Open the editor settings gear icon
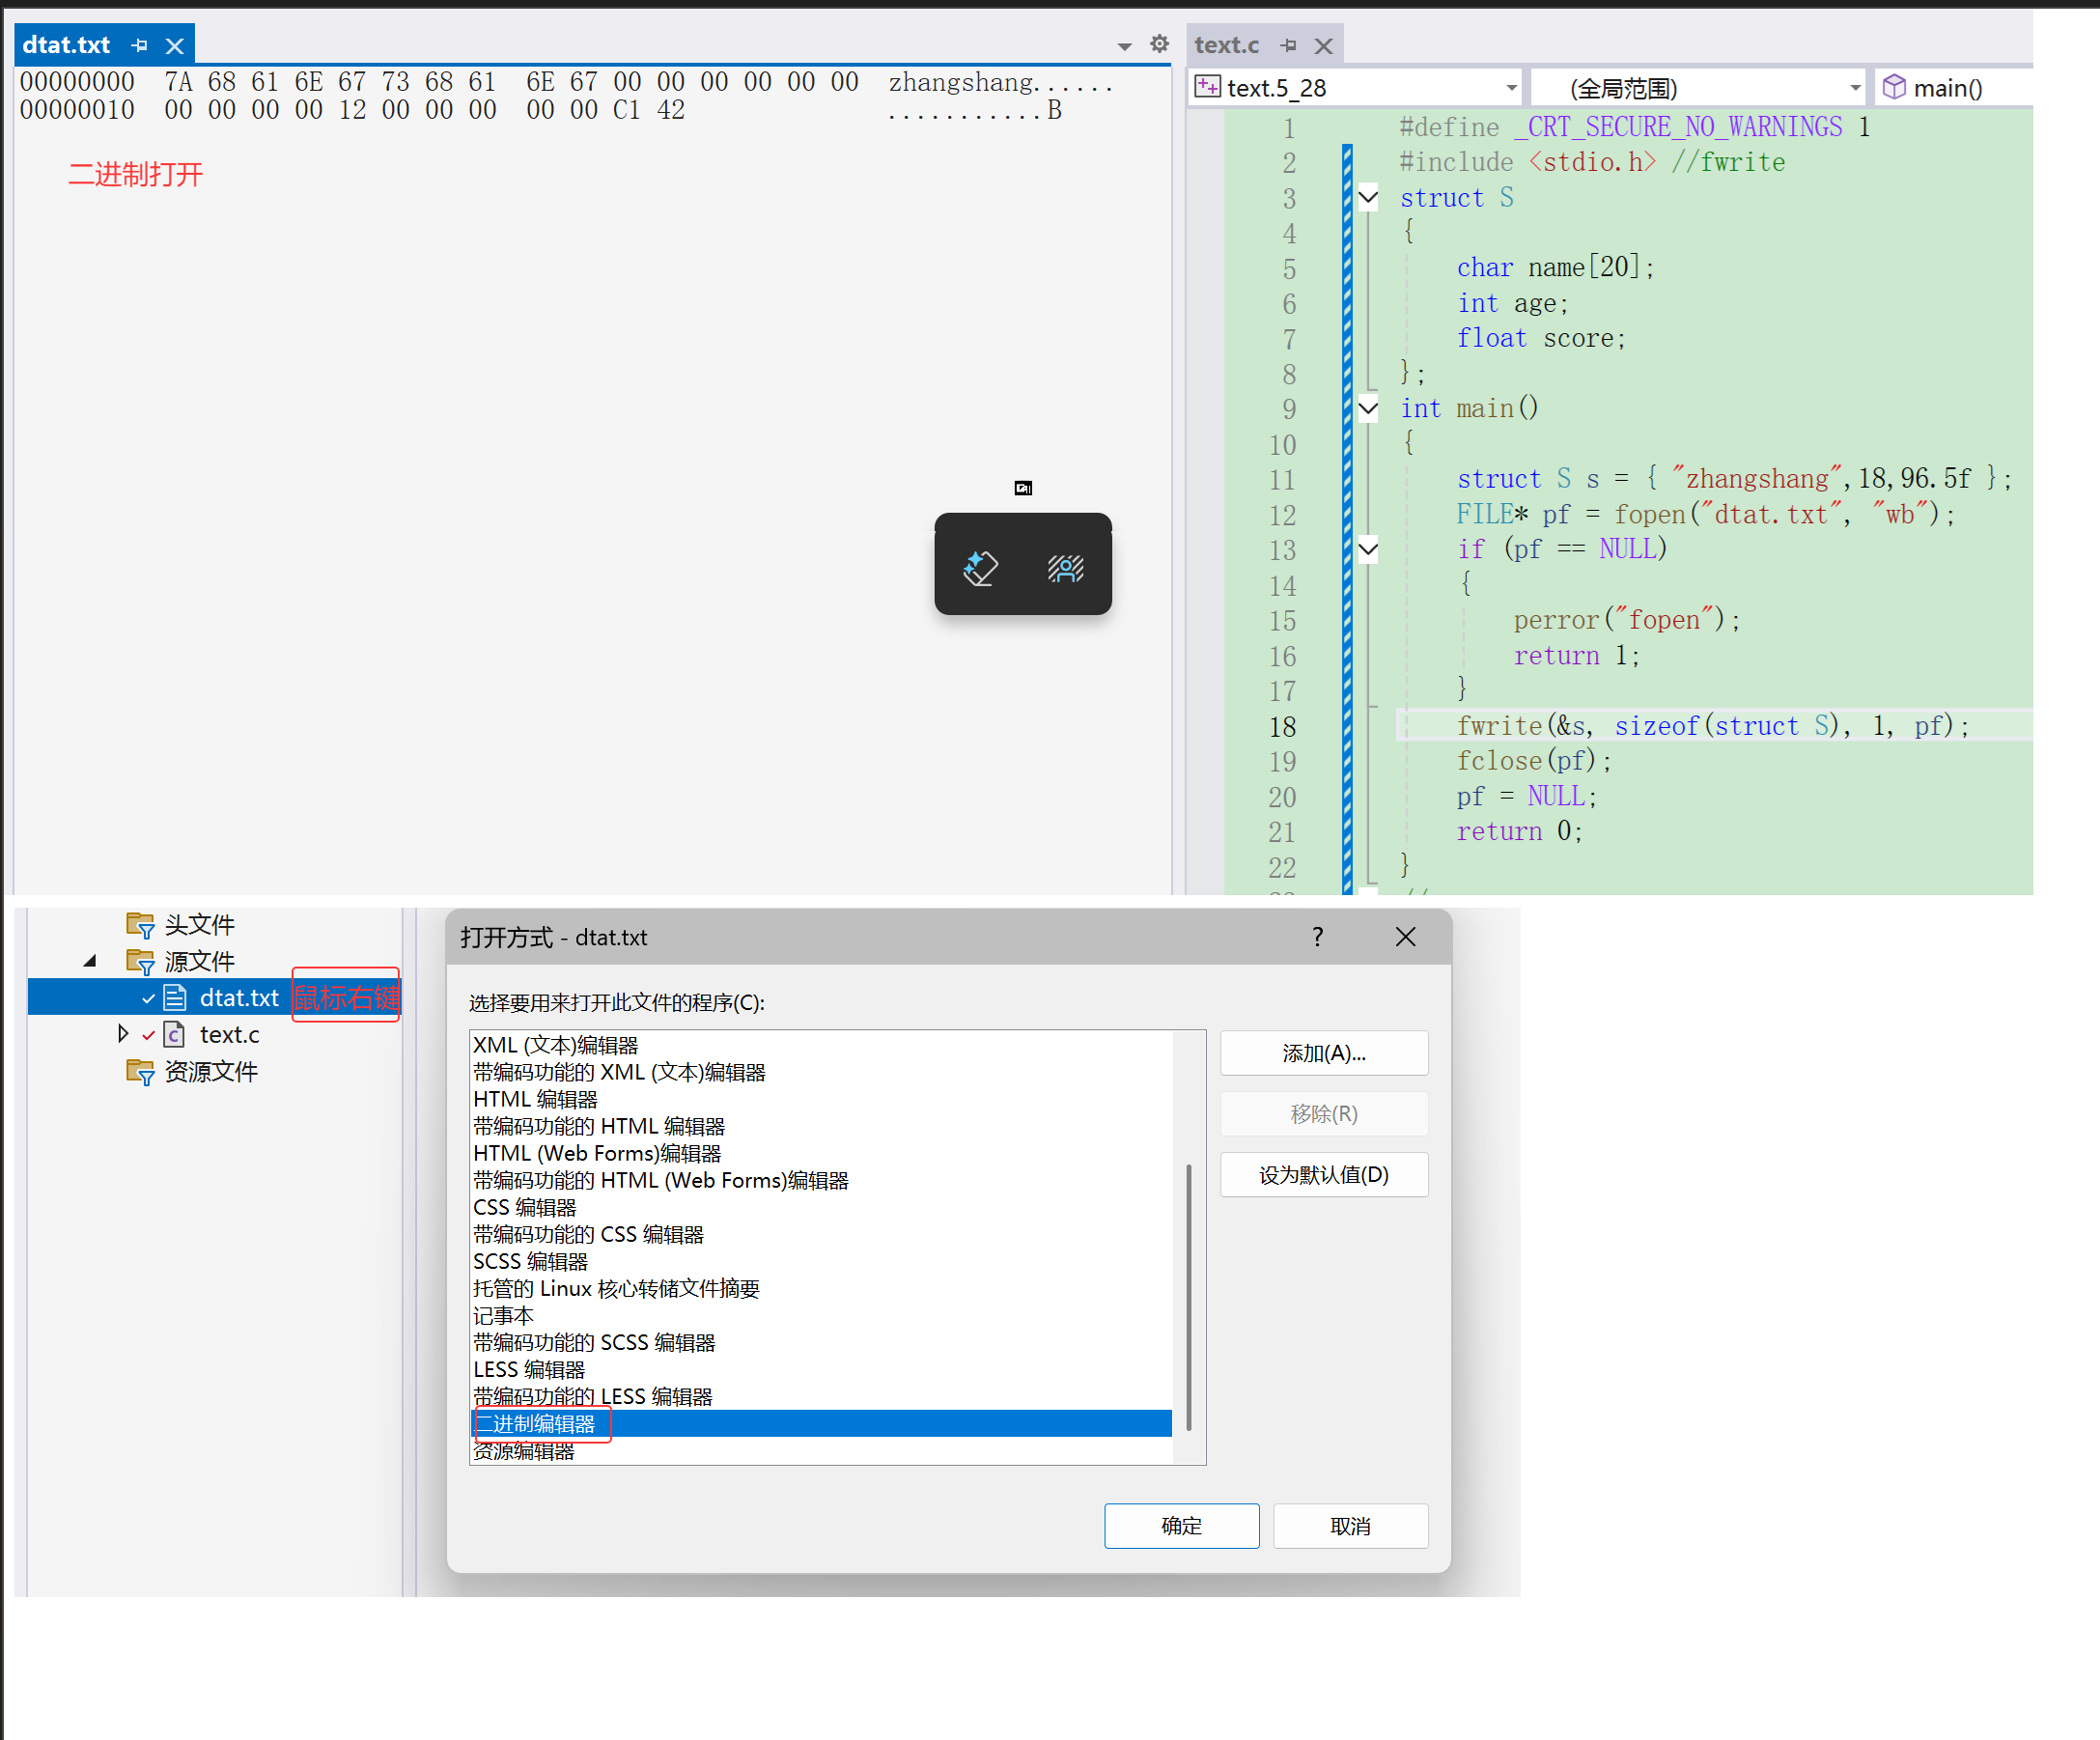 click(1159, 44)
